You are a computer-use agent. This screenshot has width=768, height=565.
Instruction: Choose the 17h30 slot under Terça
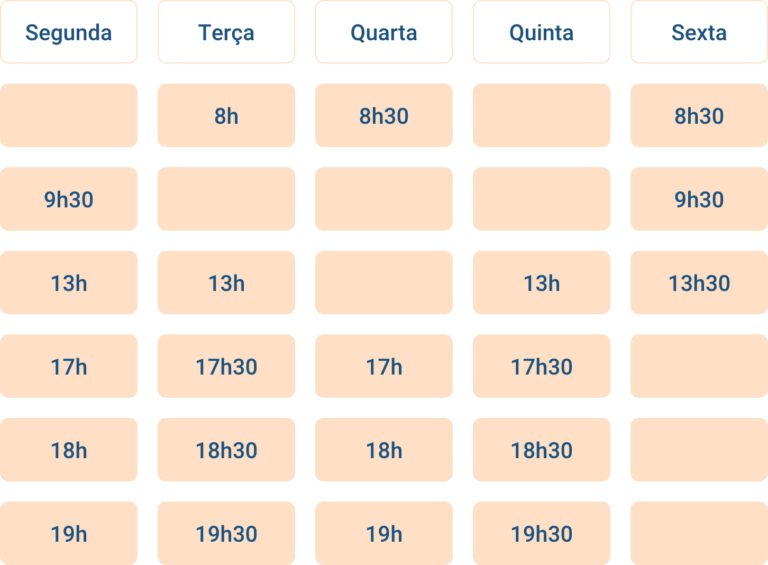point(226,367)
